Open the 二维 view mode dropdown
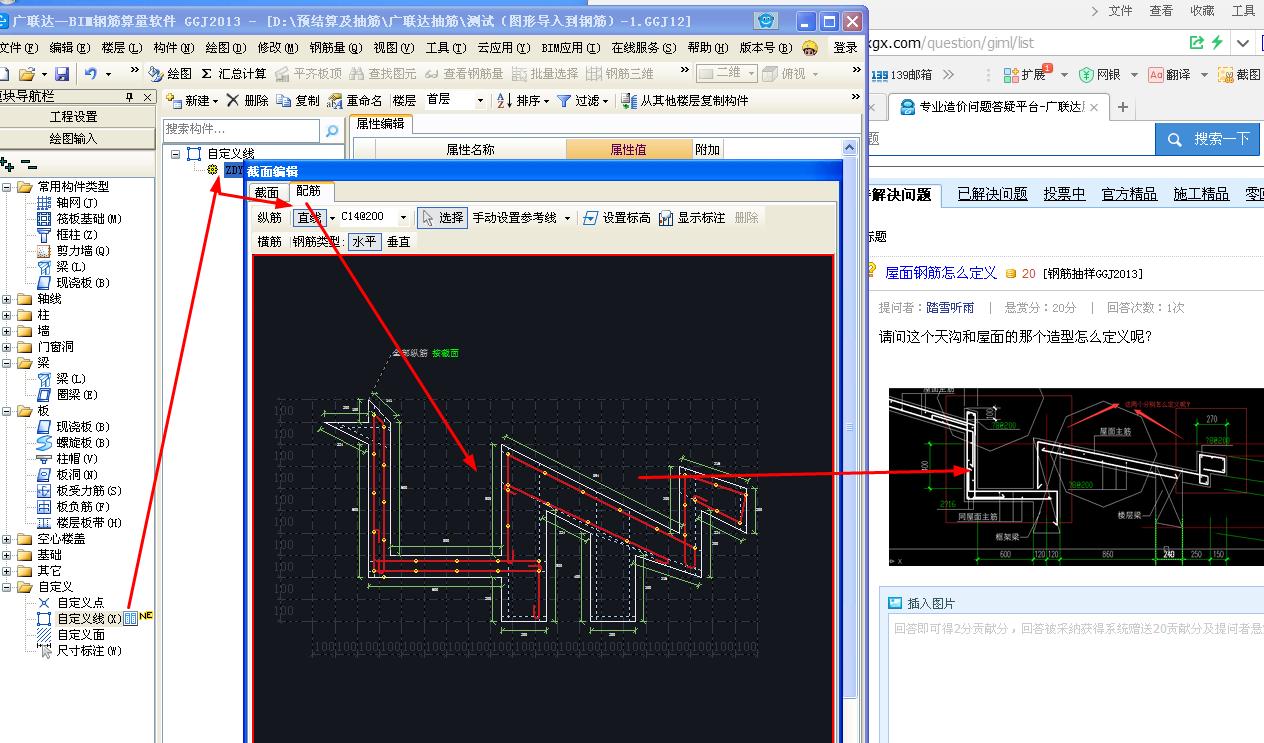1264x743 pixels. coord(751,74)
